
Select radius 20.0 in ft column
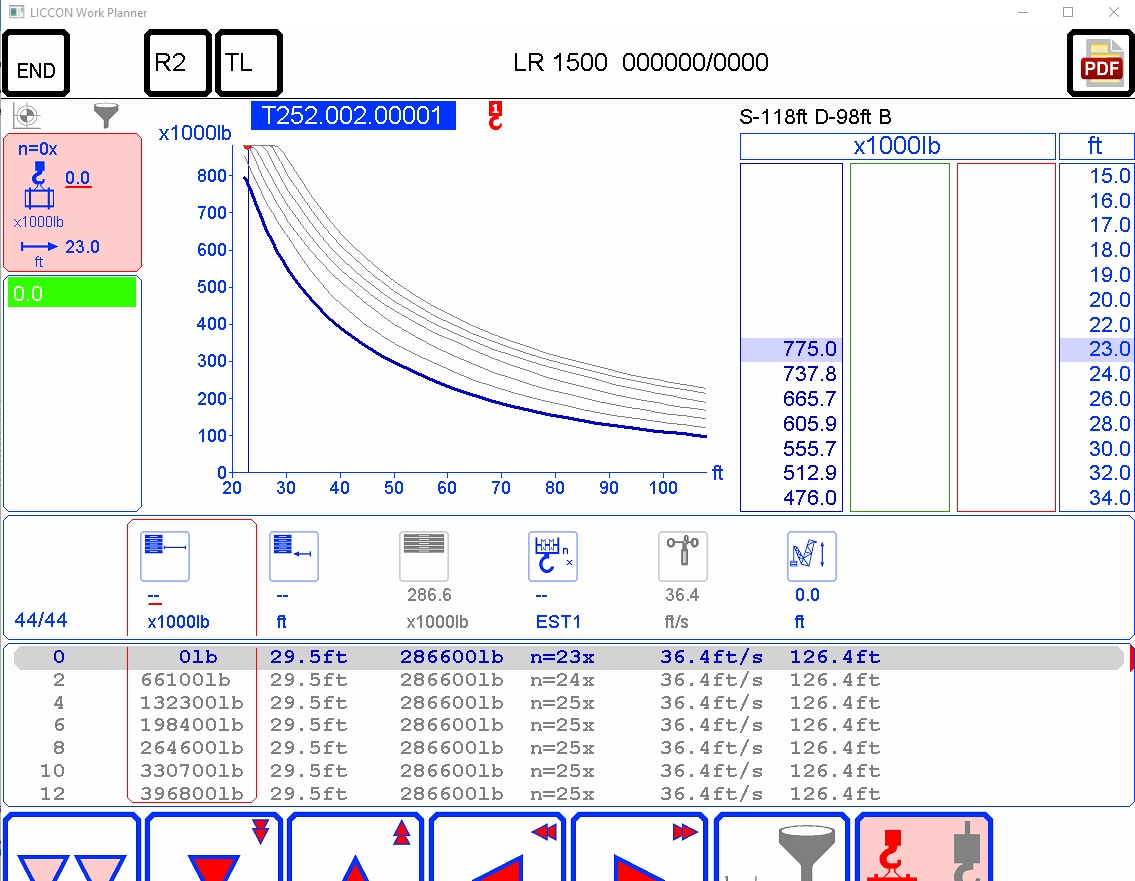coord(1110,300)
